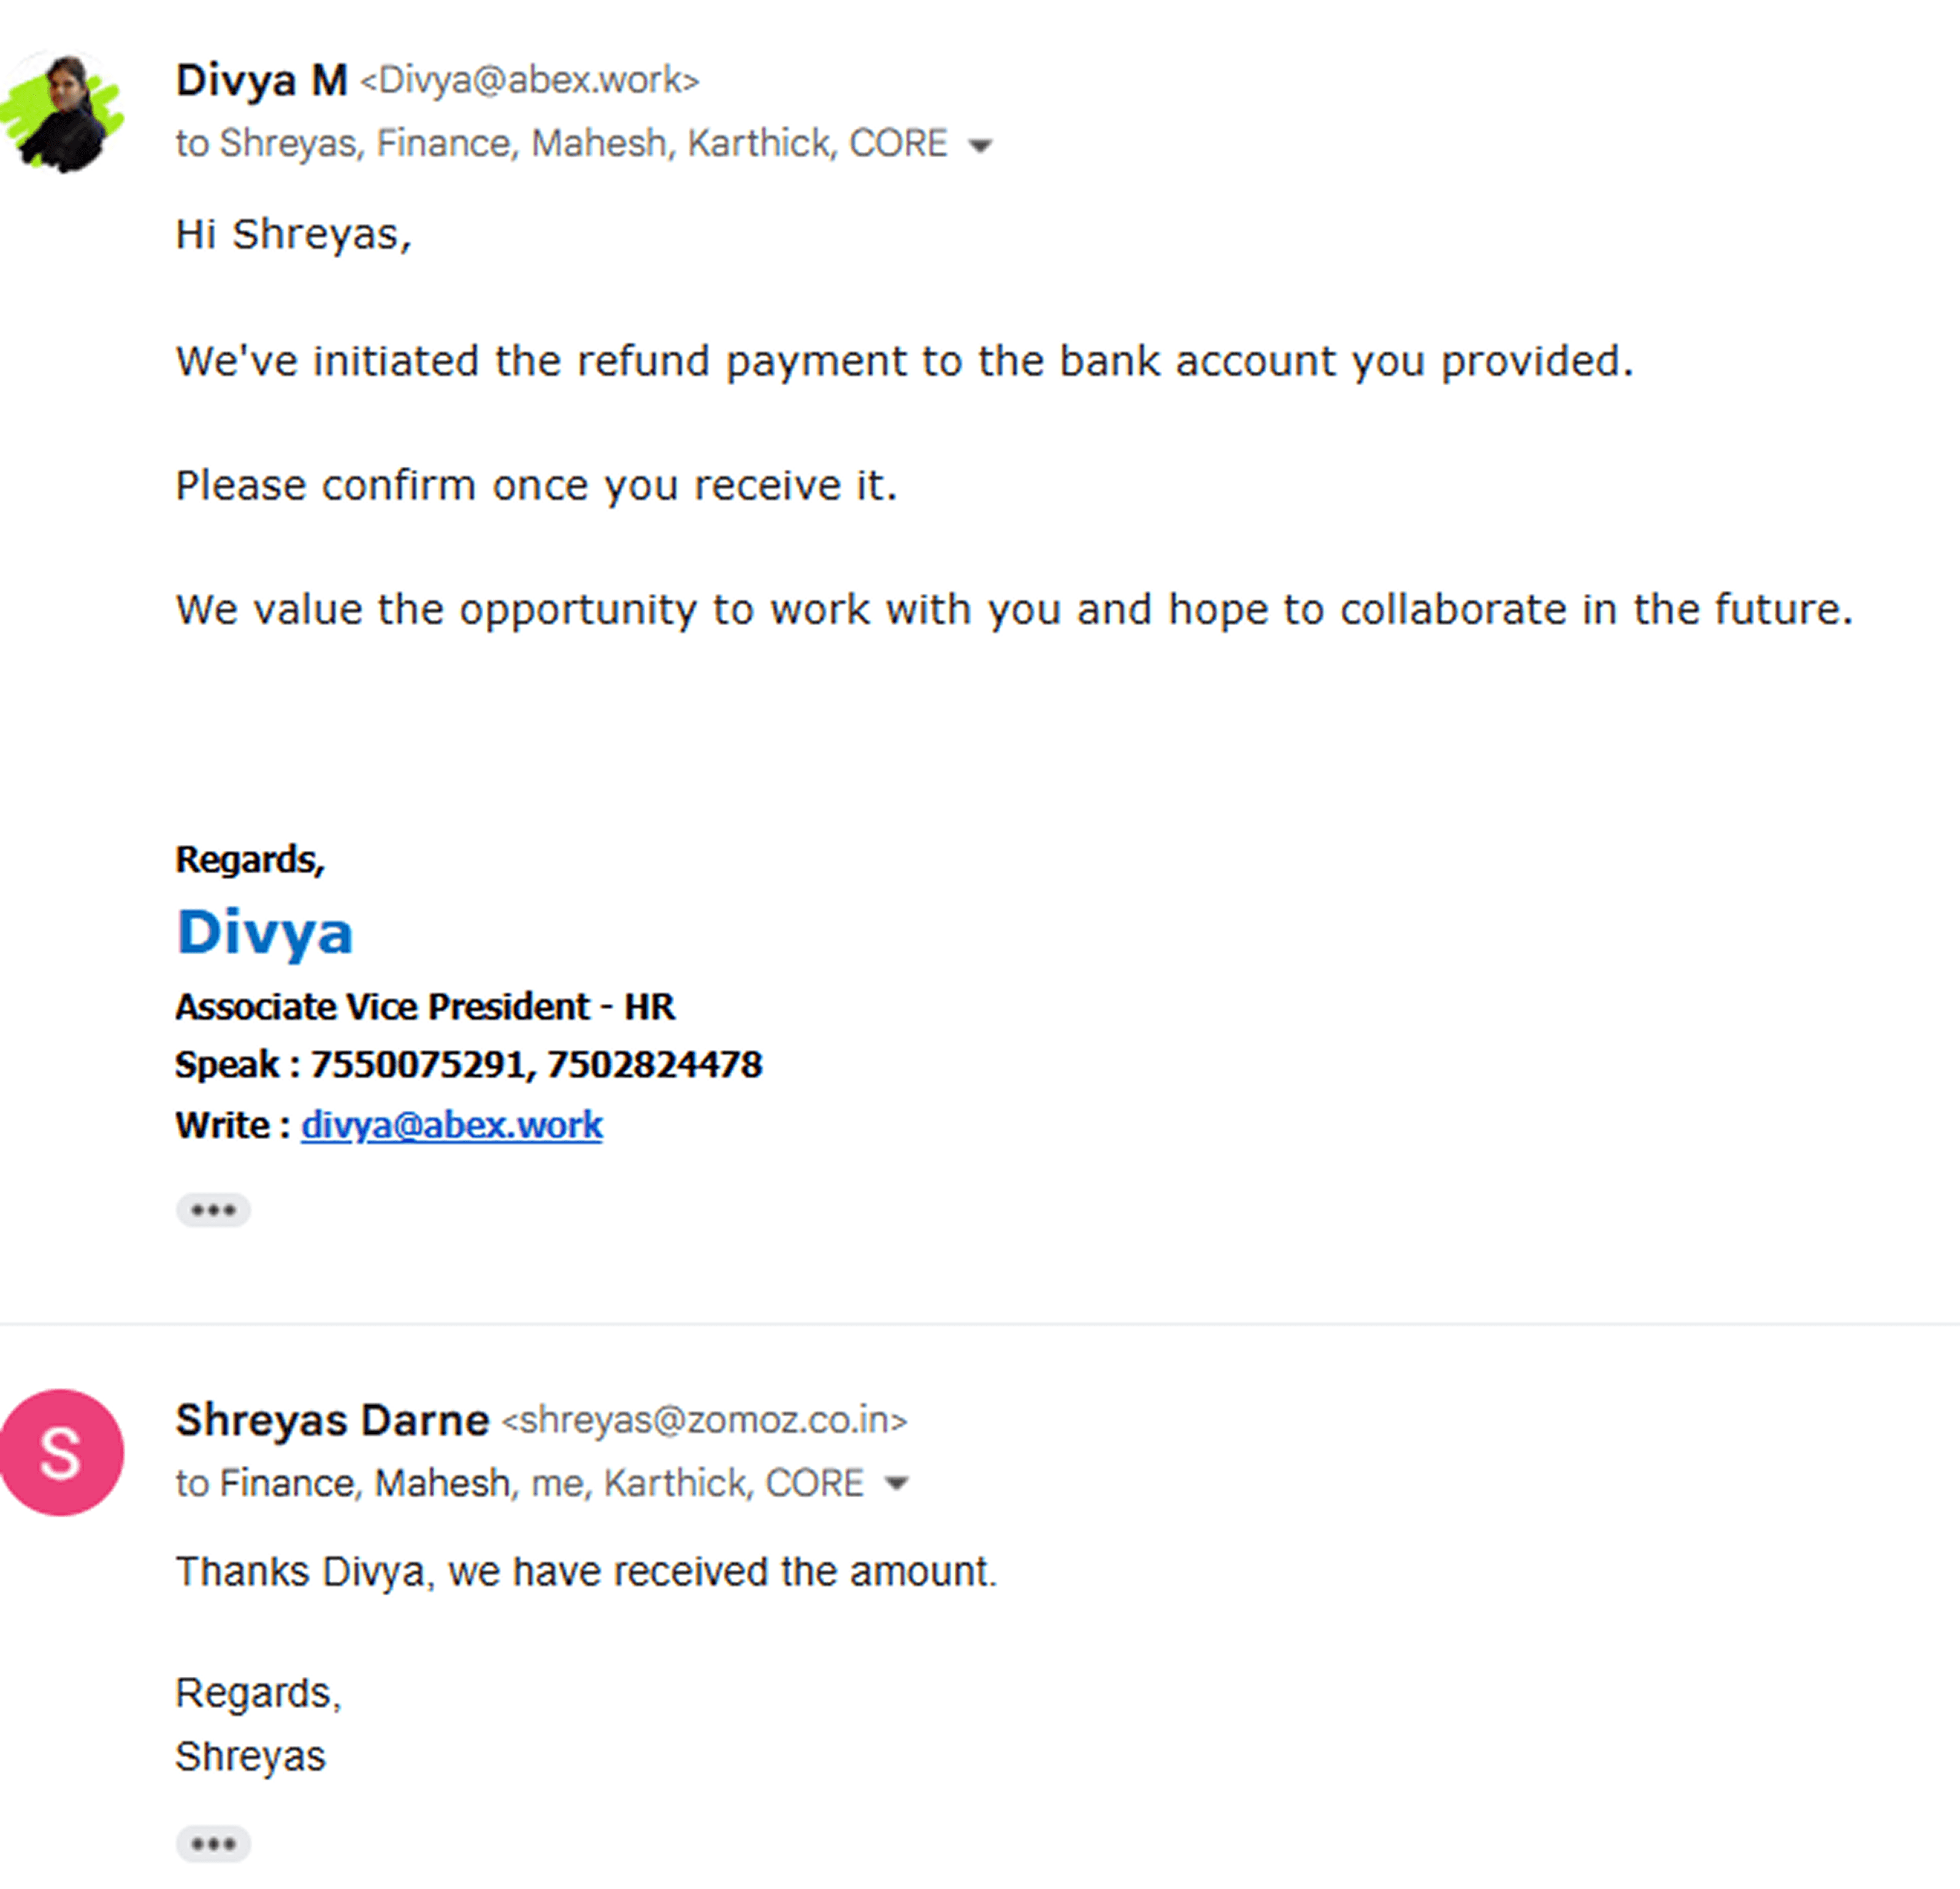Click the Divya@abex.work sender address
This screenshot has height=1889, width=1960.
point(529,80)
